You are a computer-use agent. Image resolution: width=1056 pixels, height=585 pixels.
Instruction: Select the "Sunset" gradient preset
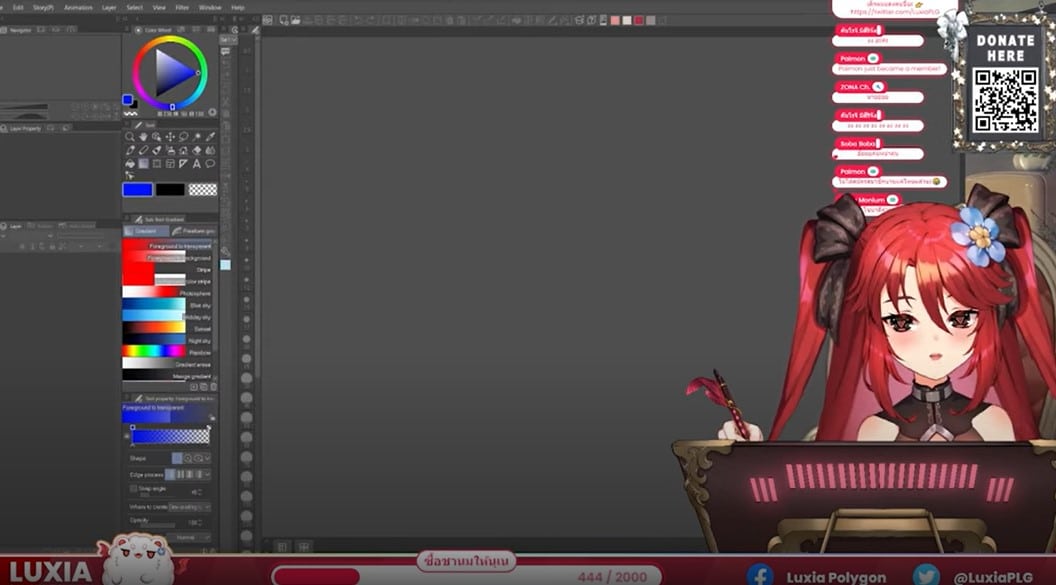[167, 329]
